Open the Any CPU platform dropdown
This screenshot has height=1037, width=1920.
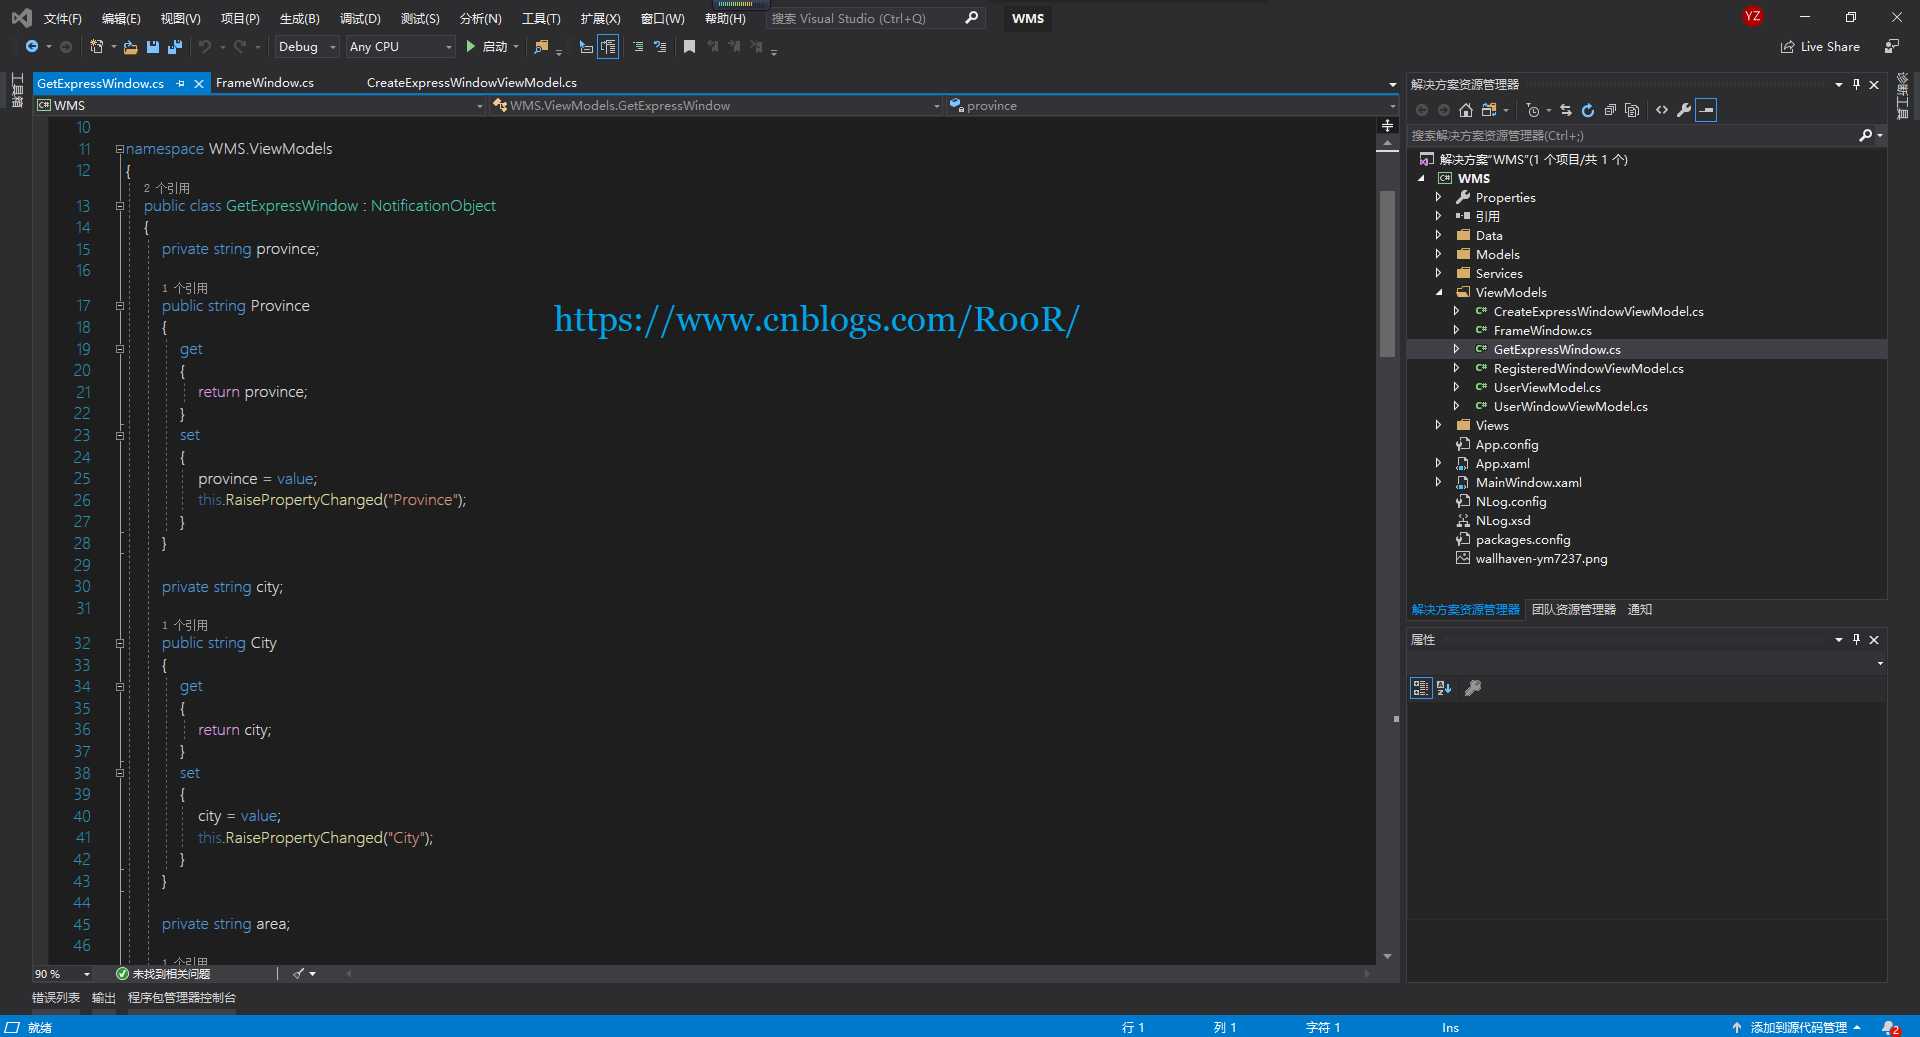(401, 47)
